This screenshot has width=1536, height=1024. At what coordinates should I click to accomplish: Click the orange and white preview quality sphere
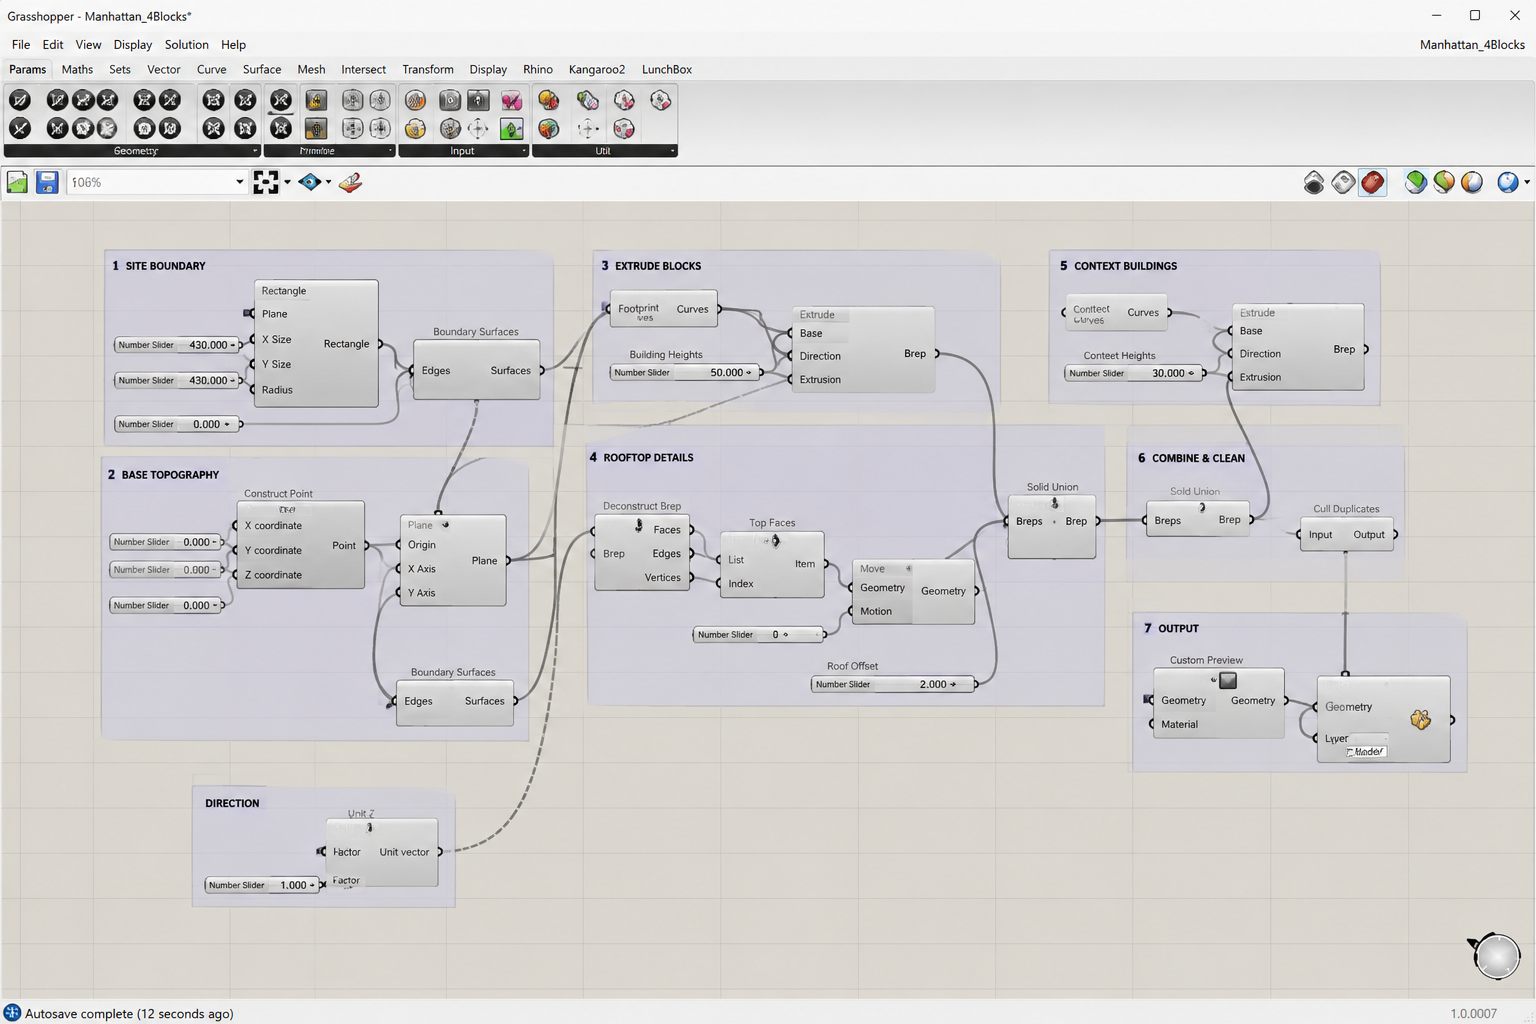point(1472,182)
